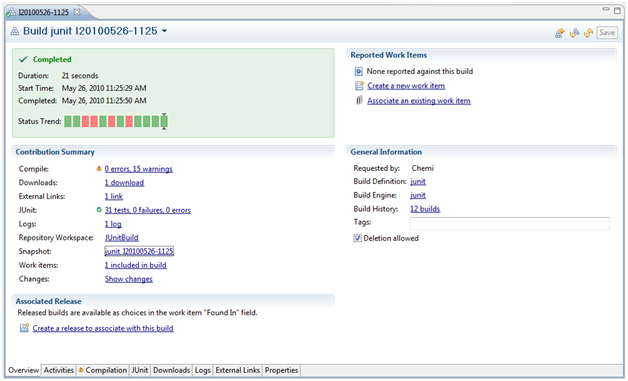
Task: Select the first green bar in Status Trend
Action: pyautogui.click(x=68, y=121)
